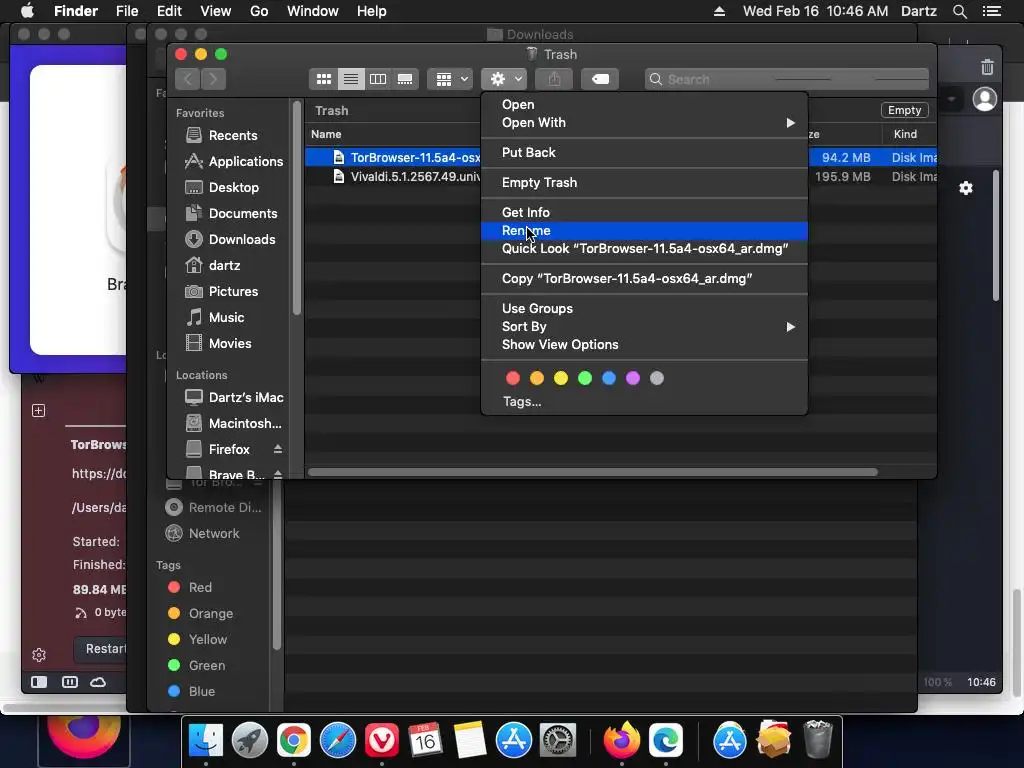Expand the Open With submenu
Viewport: 1024px width, 768px height.
(x=644, y=123)
